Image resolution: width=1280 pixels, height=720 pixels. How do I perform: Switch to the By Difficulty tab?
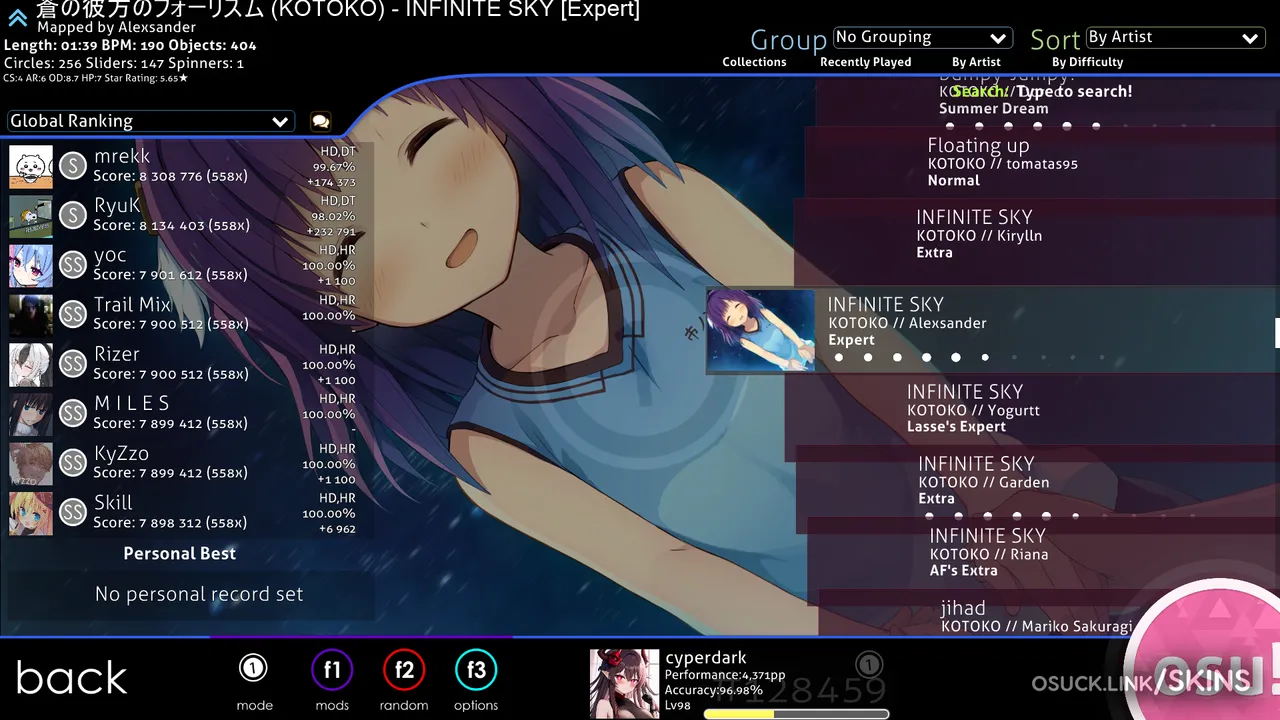(x=1087, y=62)
